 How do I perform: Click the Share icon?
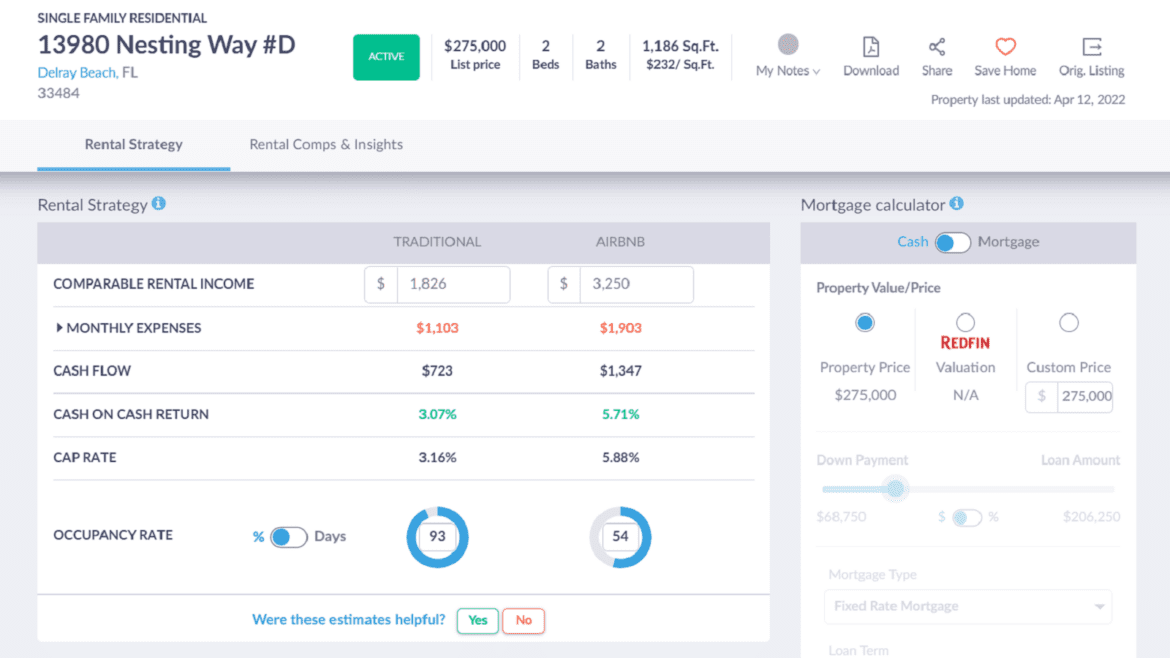point(936,45)
